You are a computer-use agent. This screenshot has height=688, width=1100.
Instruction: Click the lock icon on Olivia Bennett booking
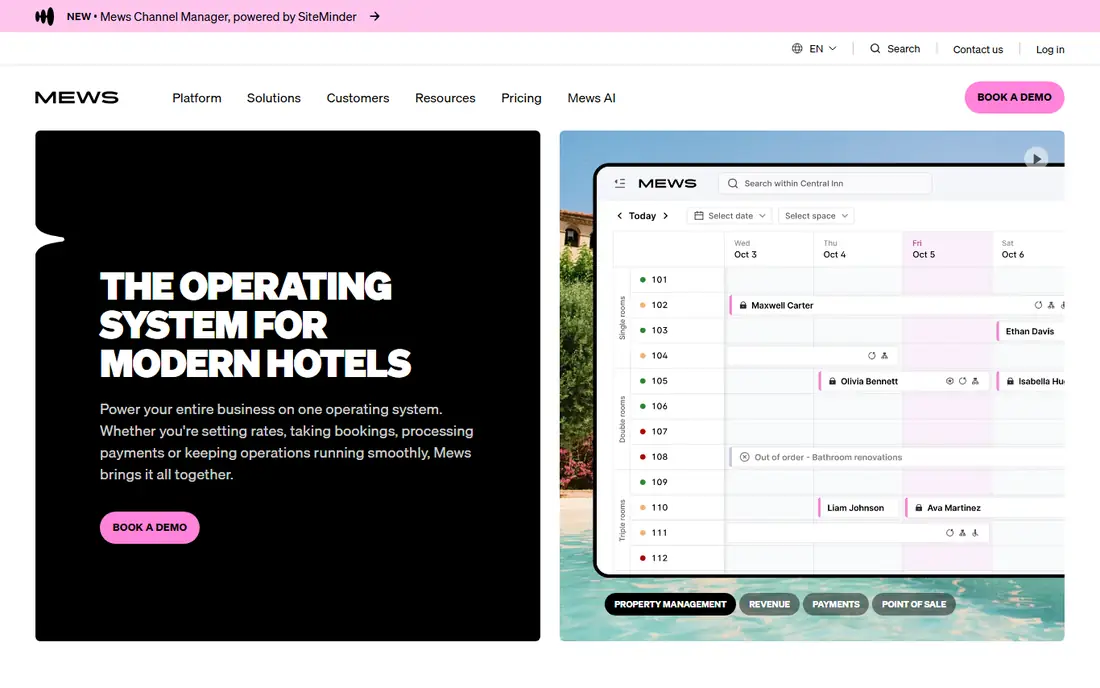pyautogui.click(x=832, y=382)
